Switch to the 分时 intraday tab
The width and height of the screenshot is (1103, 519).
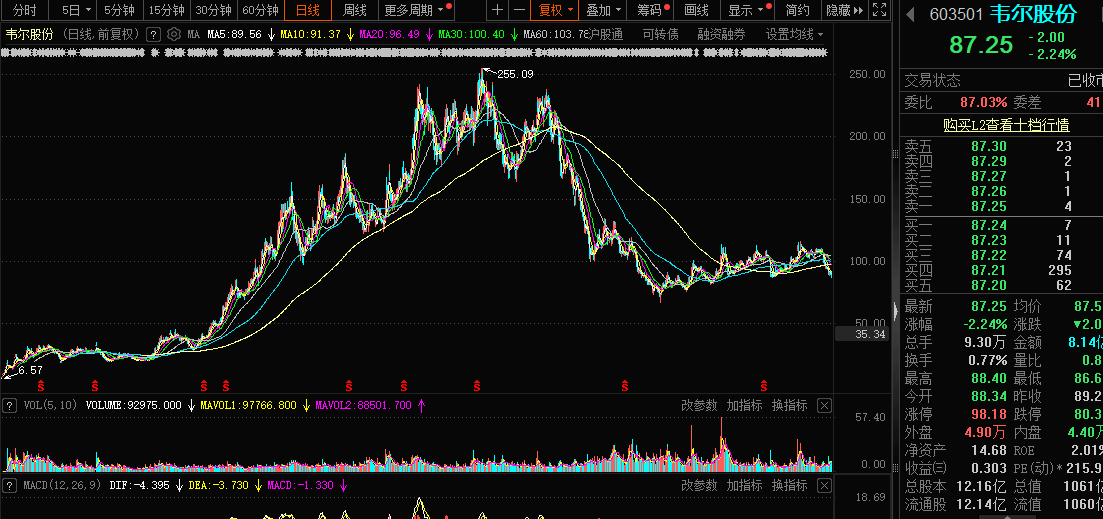click(24, 11)
